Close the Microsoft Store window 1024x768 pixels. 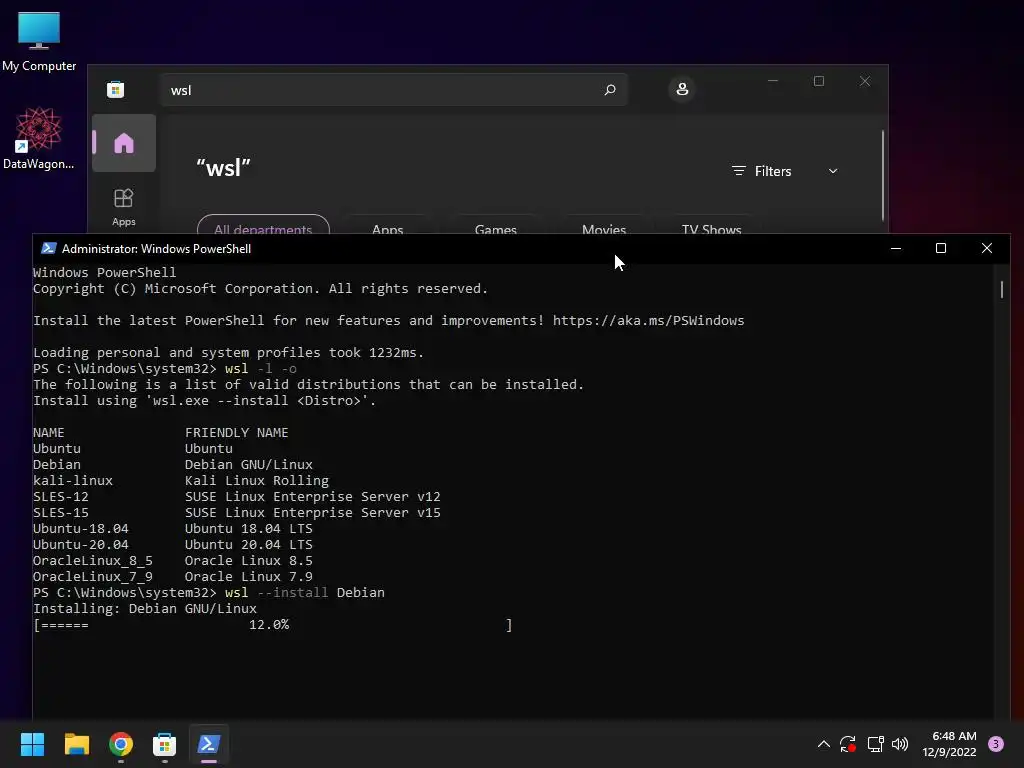click(865, 81)
